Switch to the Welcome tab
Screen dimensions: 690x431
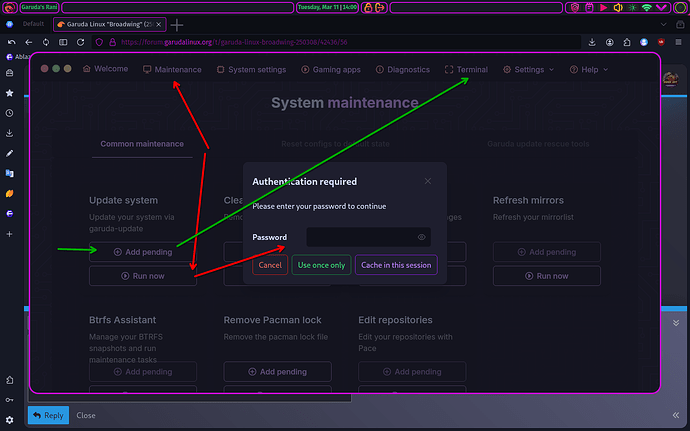tap(106, 69)
